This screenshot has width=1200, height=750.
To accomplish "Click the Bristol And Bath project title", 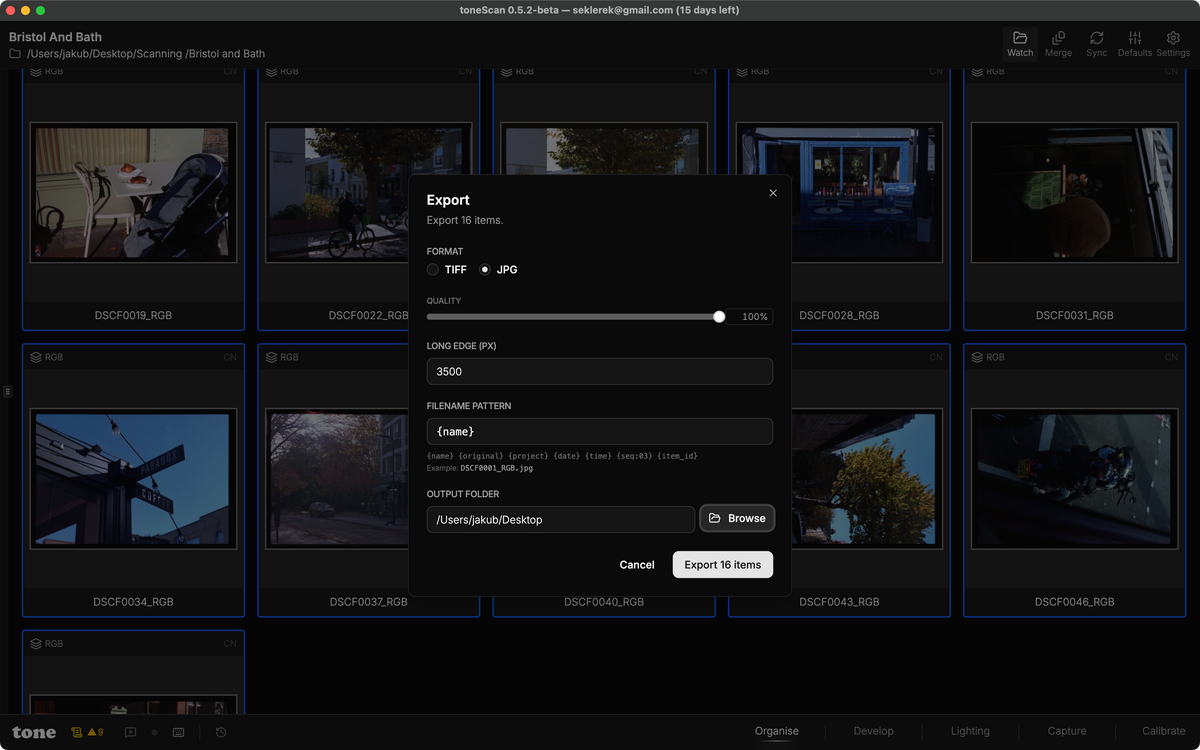I will [x=55, y=37].
